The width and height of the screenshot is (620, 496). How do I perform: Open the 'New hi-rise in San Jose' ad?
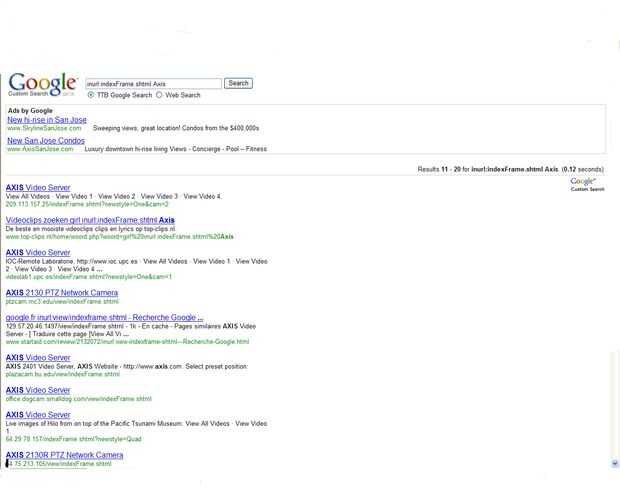(47, 120)
